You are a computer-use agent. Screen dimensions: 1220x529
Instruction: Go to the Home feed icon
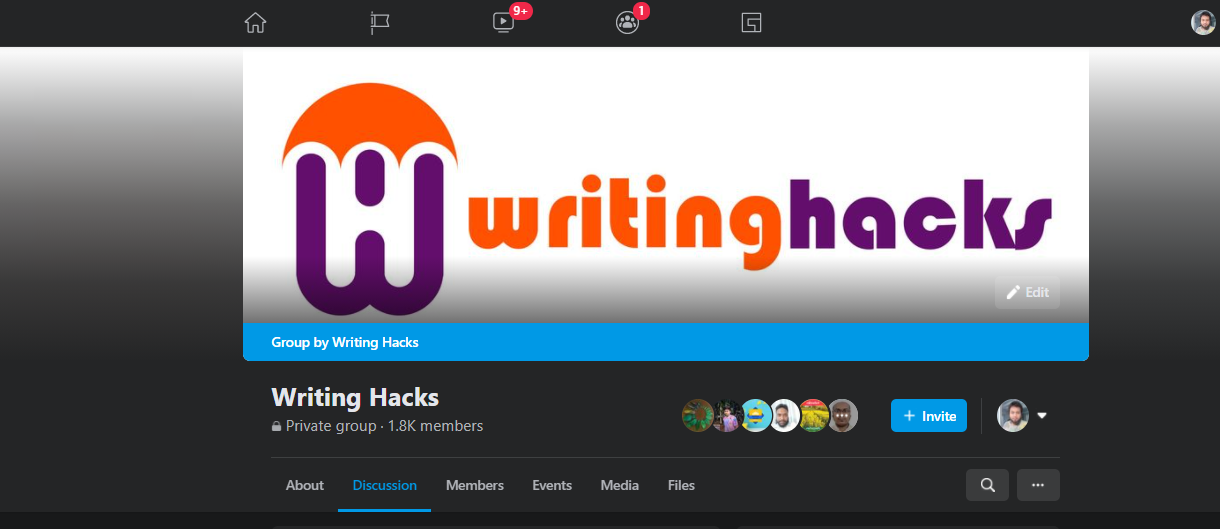pyautogui.click(x=256, y=22)
